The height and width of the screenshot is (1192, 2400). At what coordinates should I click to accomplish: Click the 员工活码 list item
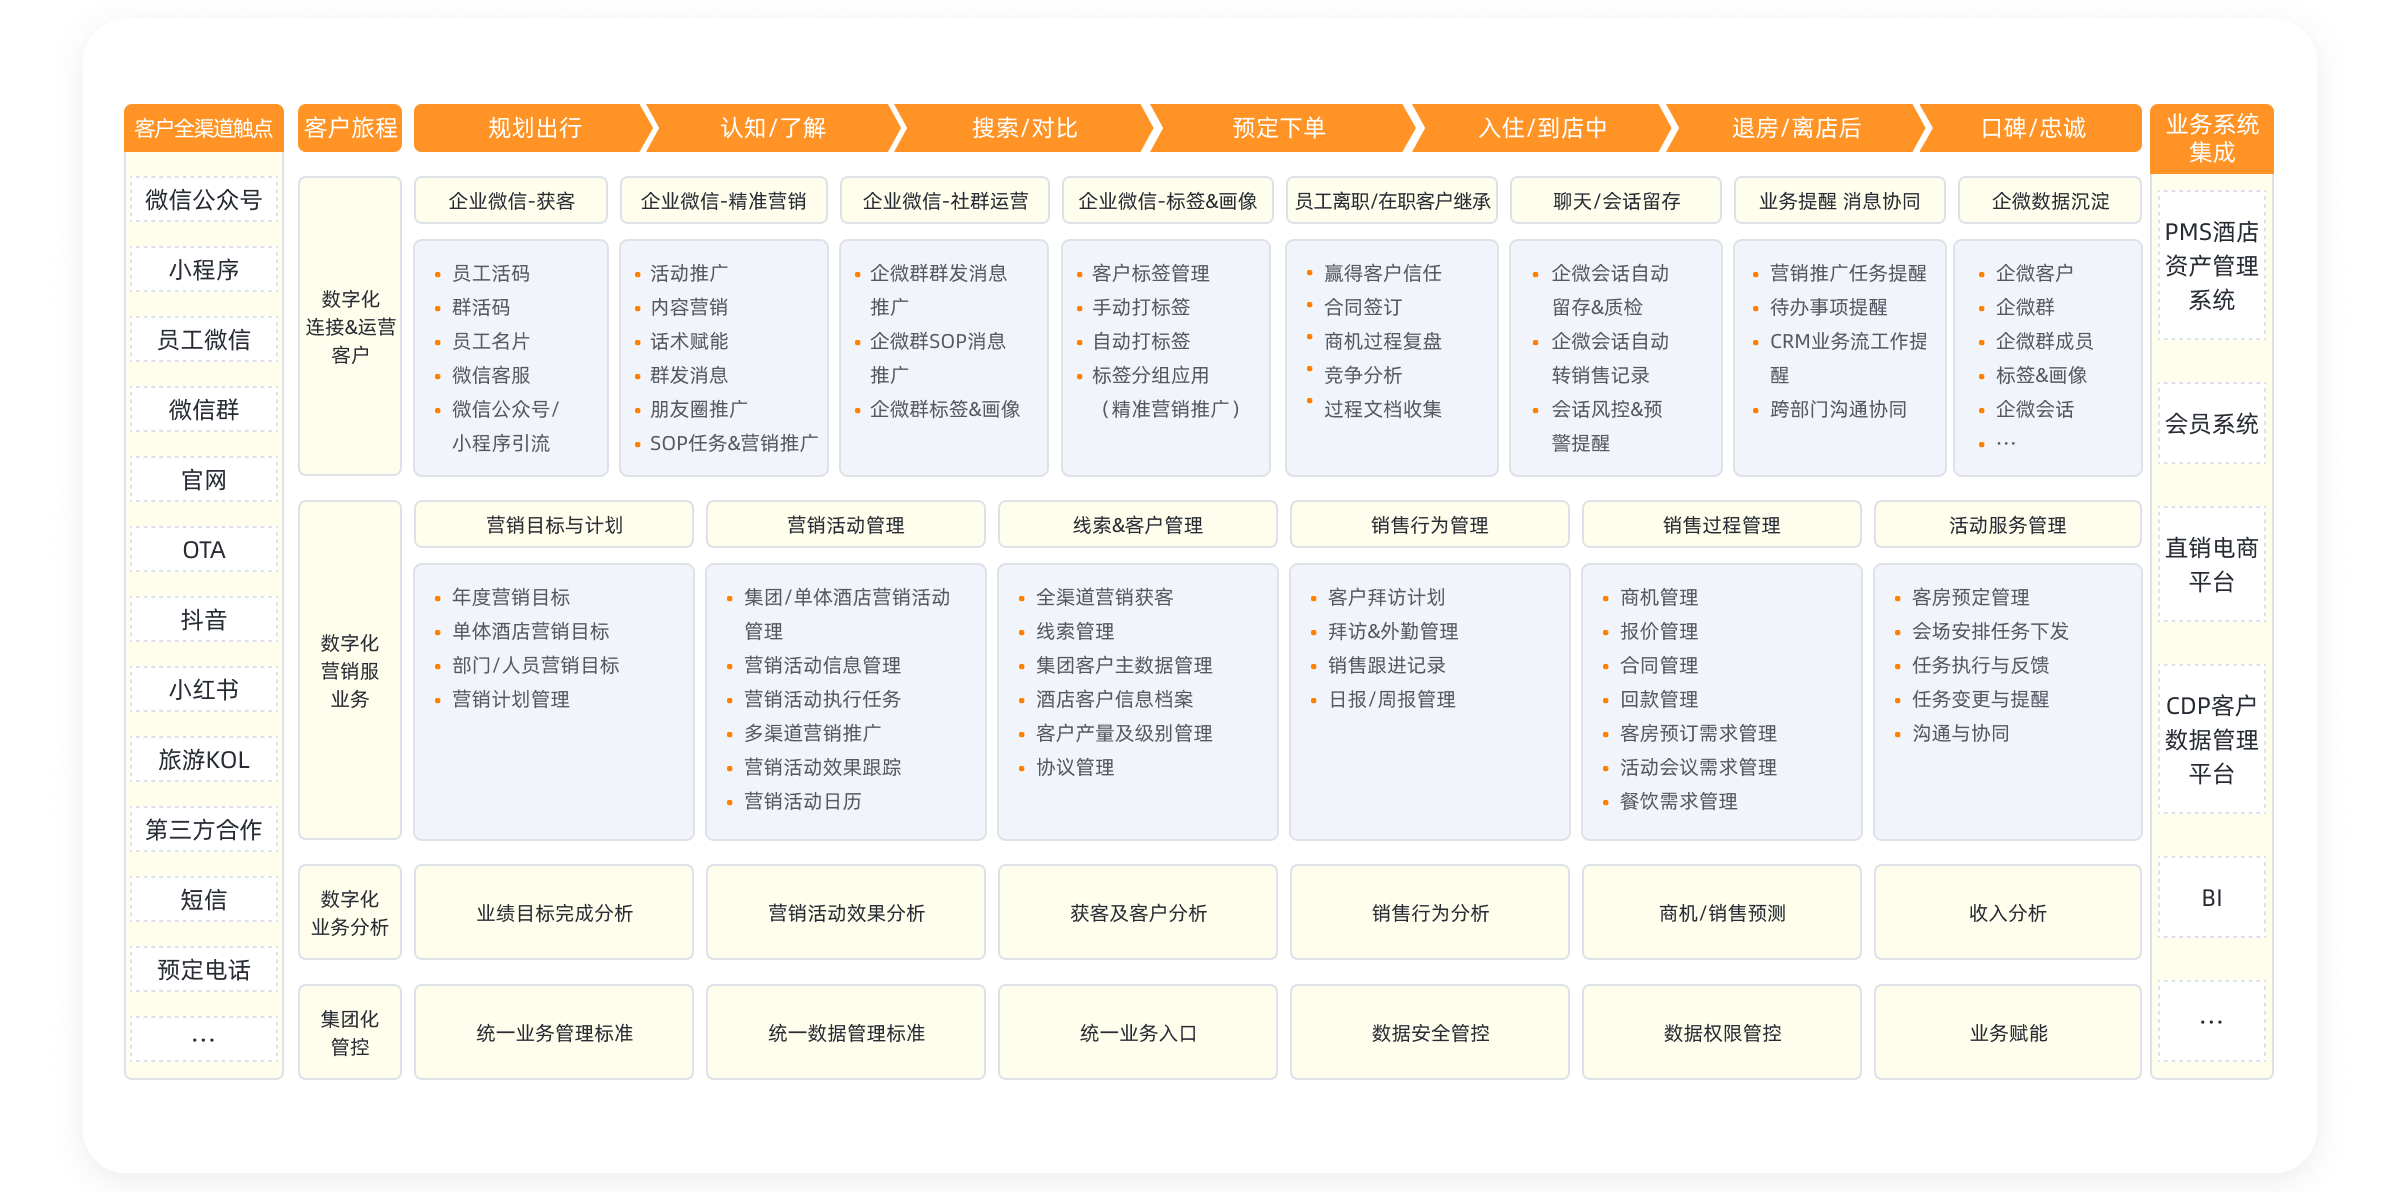pyautogui.click(x=490, y=273)
